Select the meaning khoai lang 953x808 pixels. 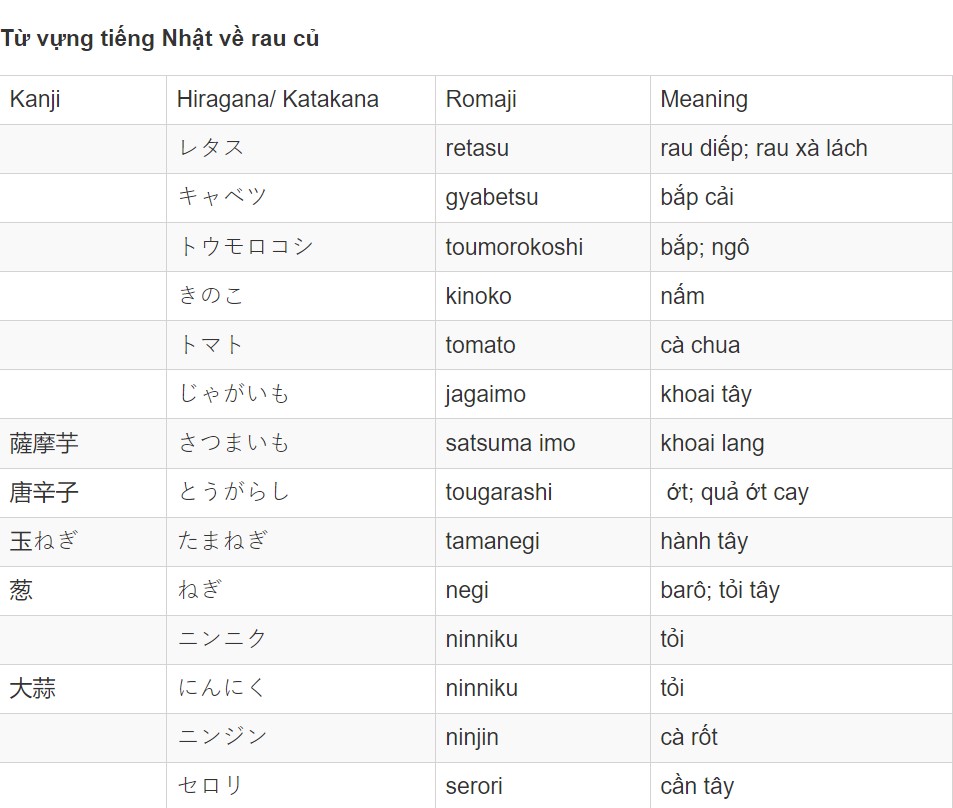[712, 444]
